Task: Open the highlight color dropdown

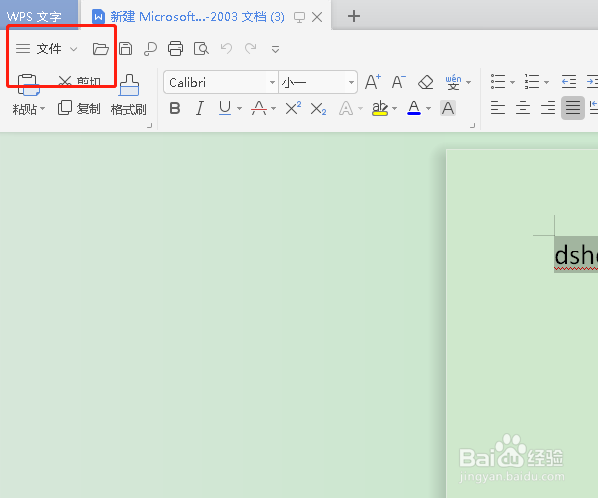Action: tap(394, 109)
